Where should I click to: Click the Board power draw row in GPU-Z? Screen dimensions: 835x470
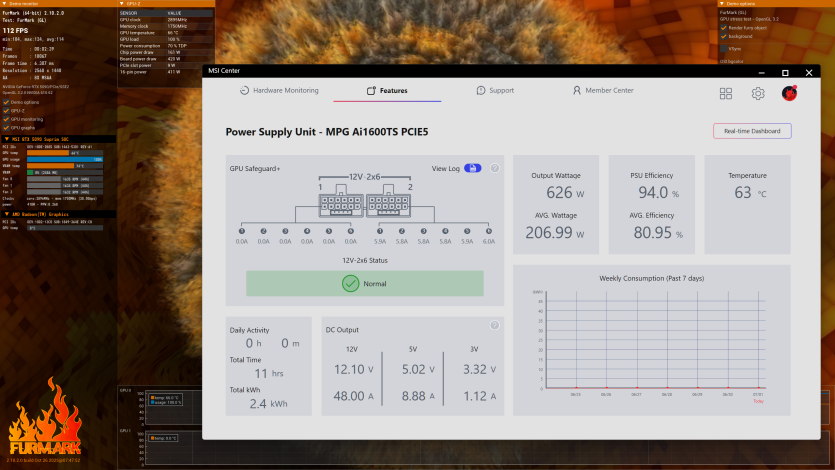166,59
